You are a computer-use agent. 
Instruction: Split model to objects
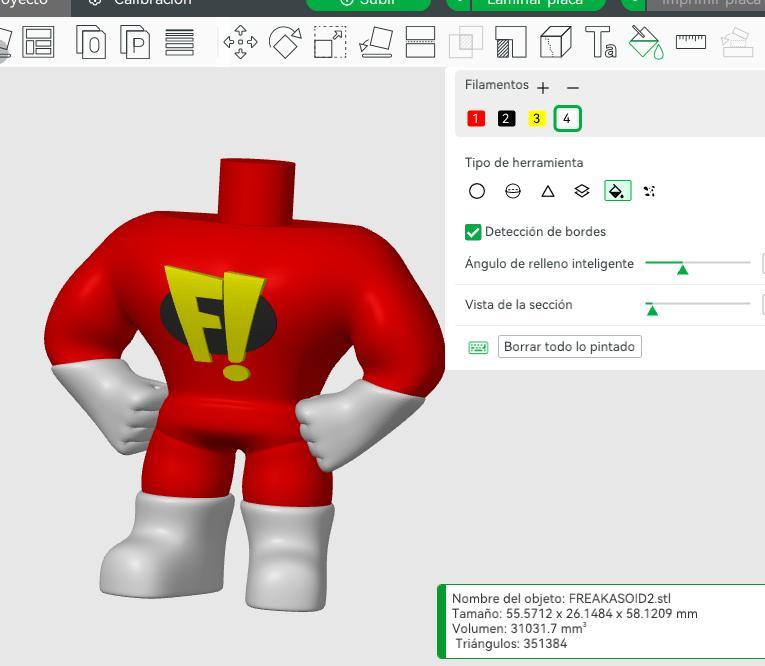point(91,42)
